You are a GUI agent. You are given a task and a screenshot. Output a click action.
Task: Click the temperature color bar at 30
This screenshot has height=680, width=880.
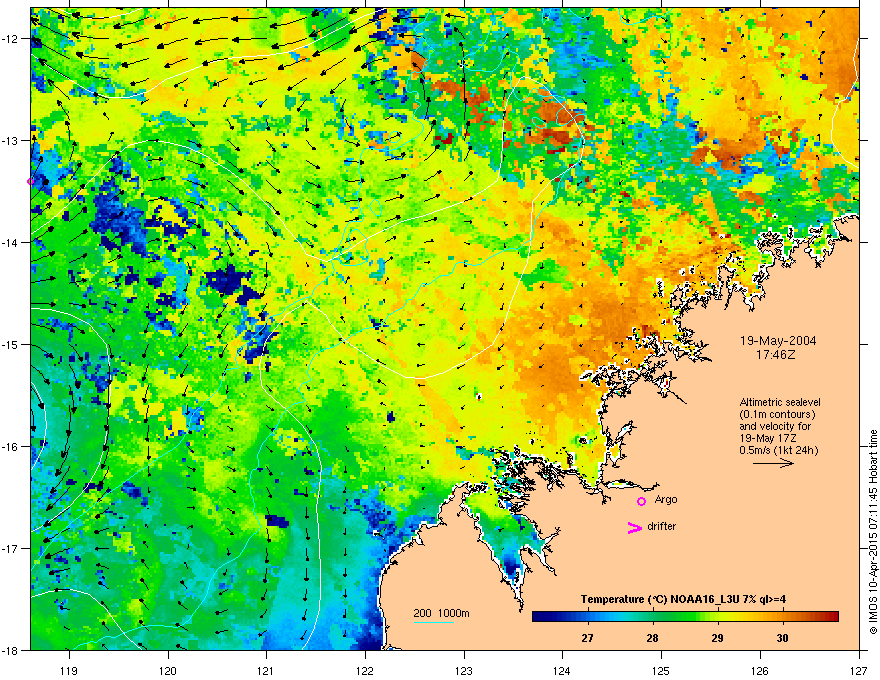point(782,617)
